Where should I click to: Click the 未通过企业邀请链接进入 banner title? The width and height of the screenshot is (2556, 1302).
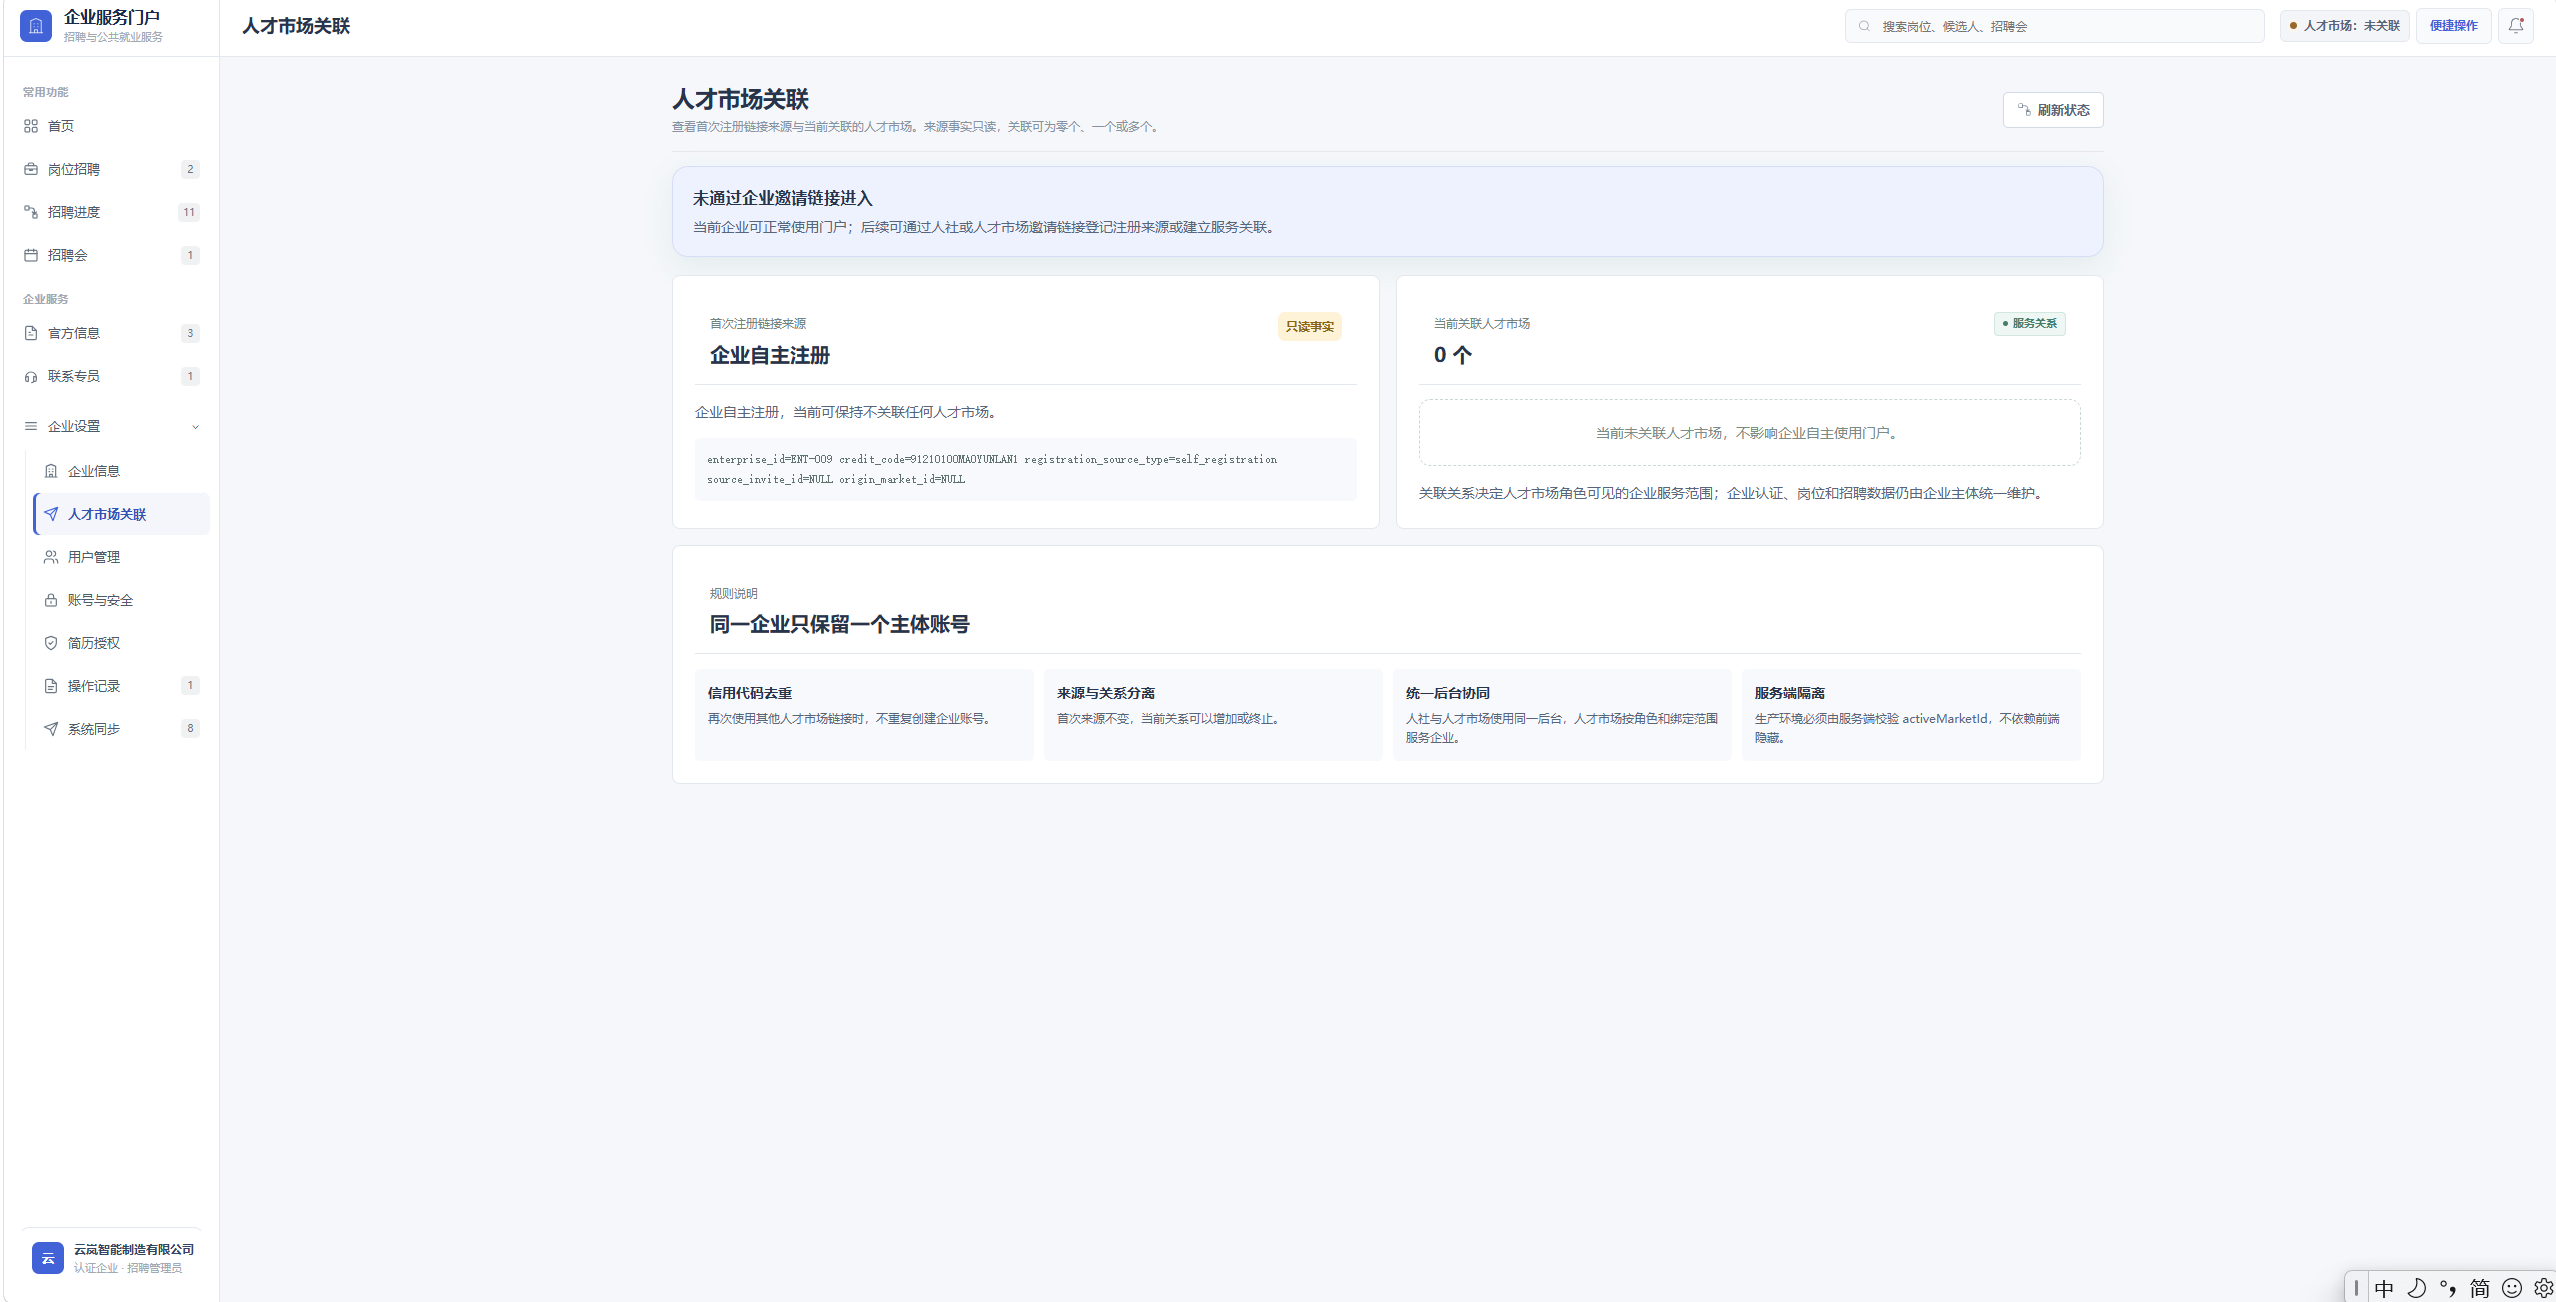pyautogui.click(x=783, y=198)
